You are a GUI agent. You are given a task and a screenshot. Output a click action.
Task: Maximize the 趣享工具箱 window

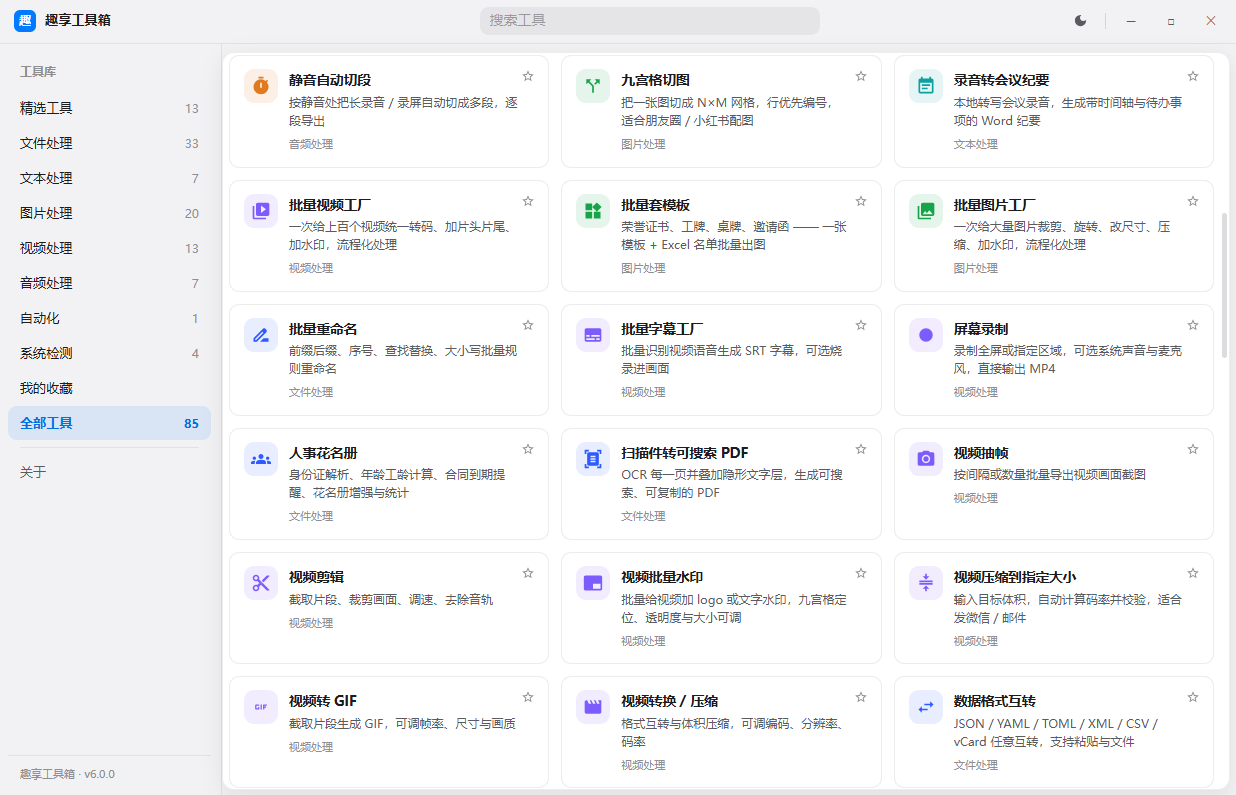(x=1171, y=20)
